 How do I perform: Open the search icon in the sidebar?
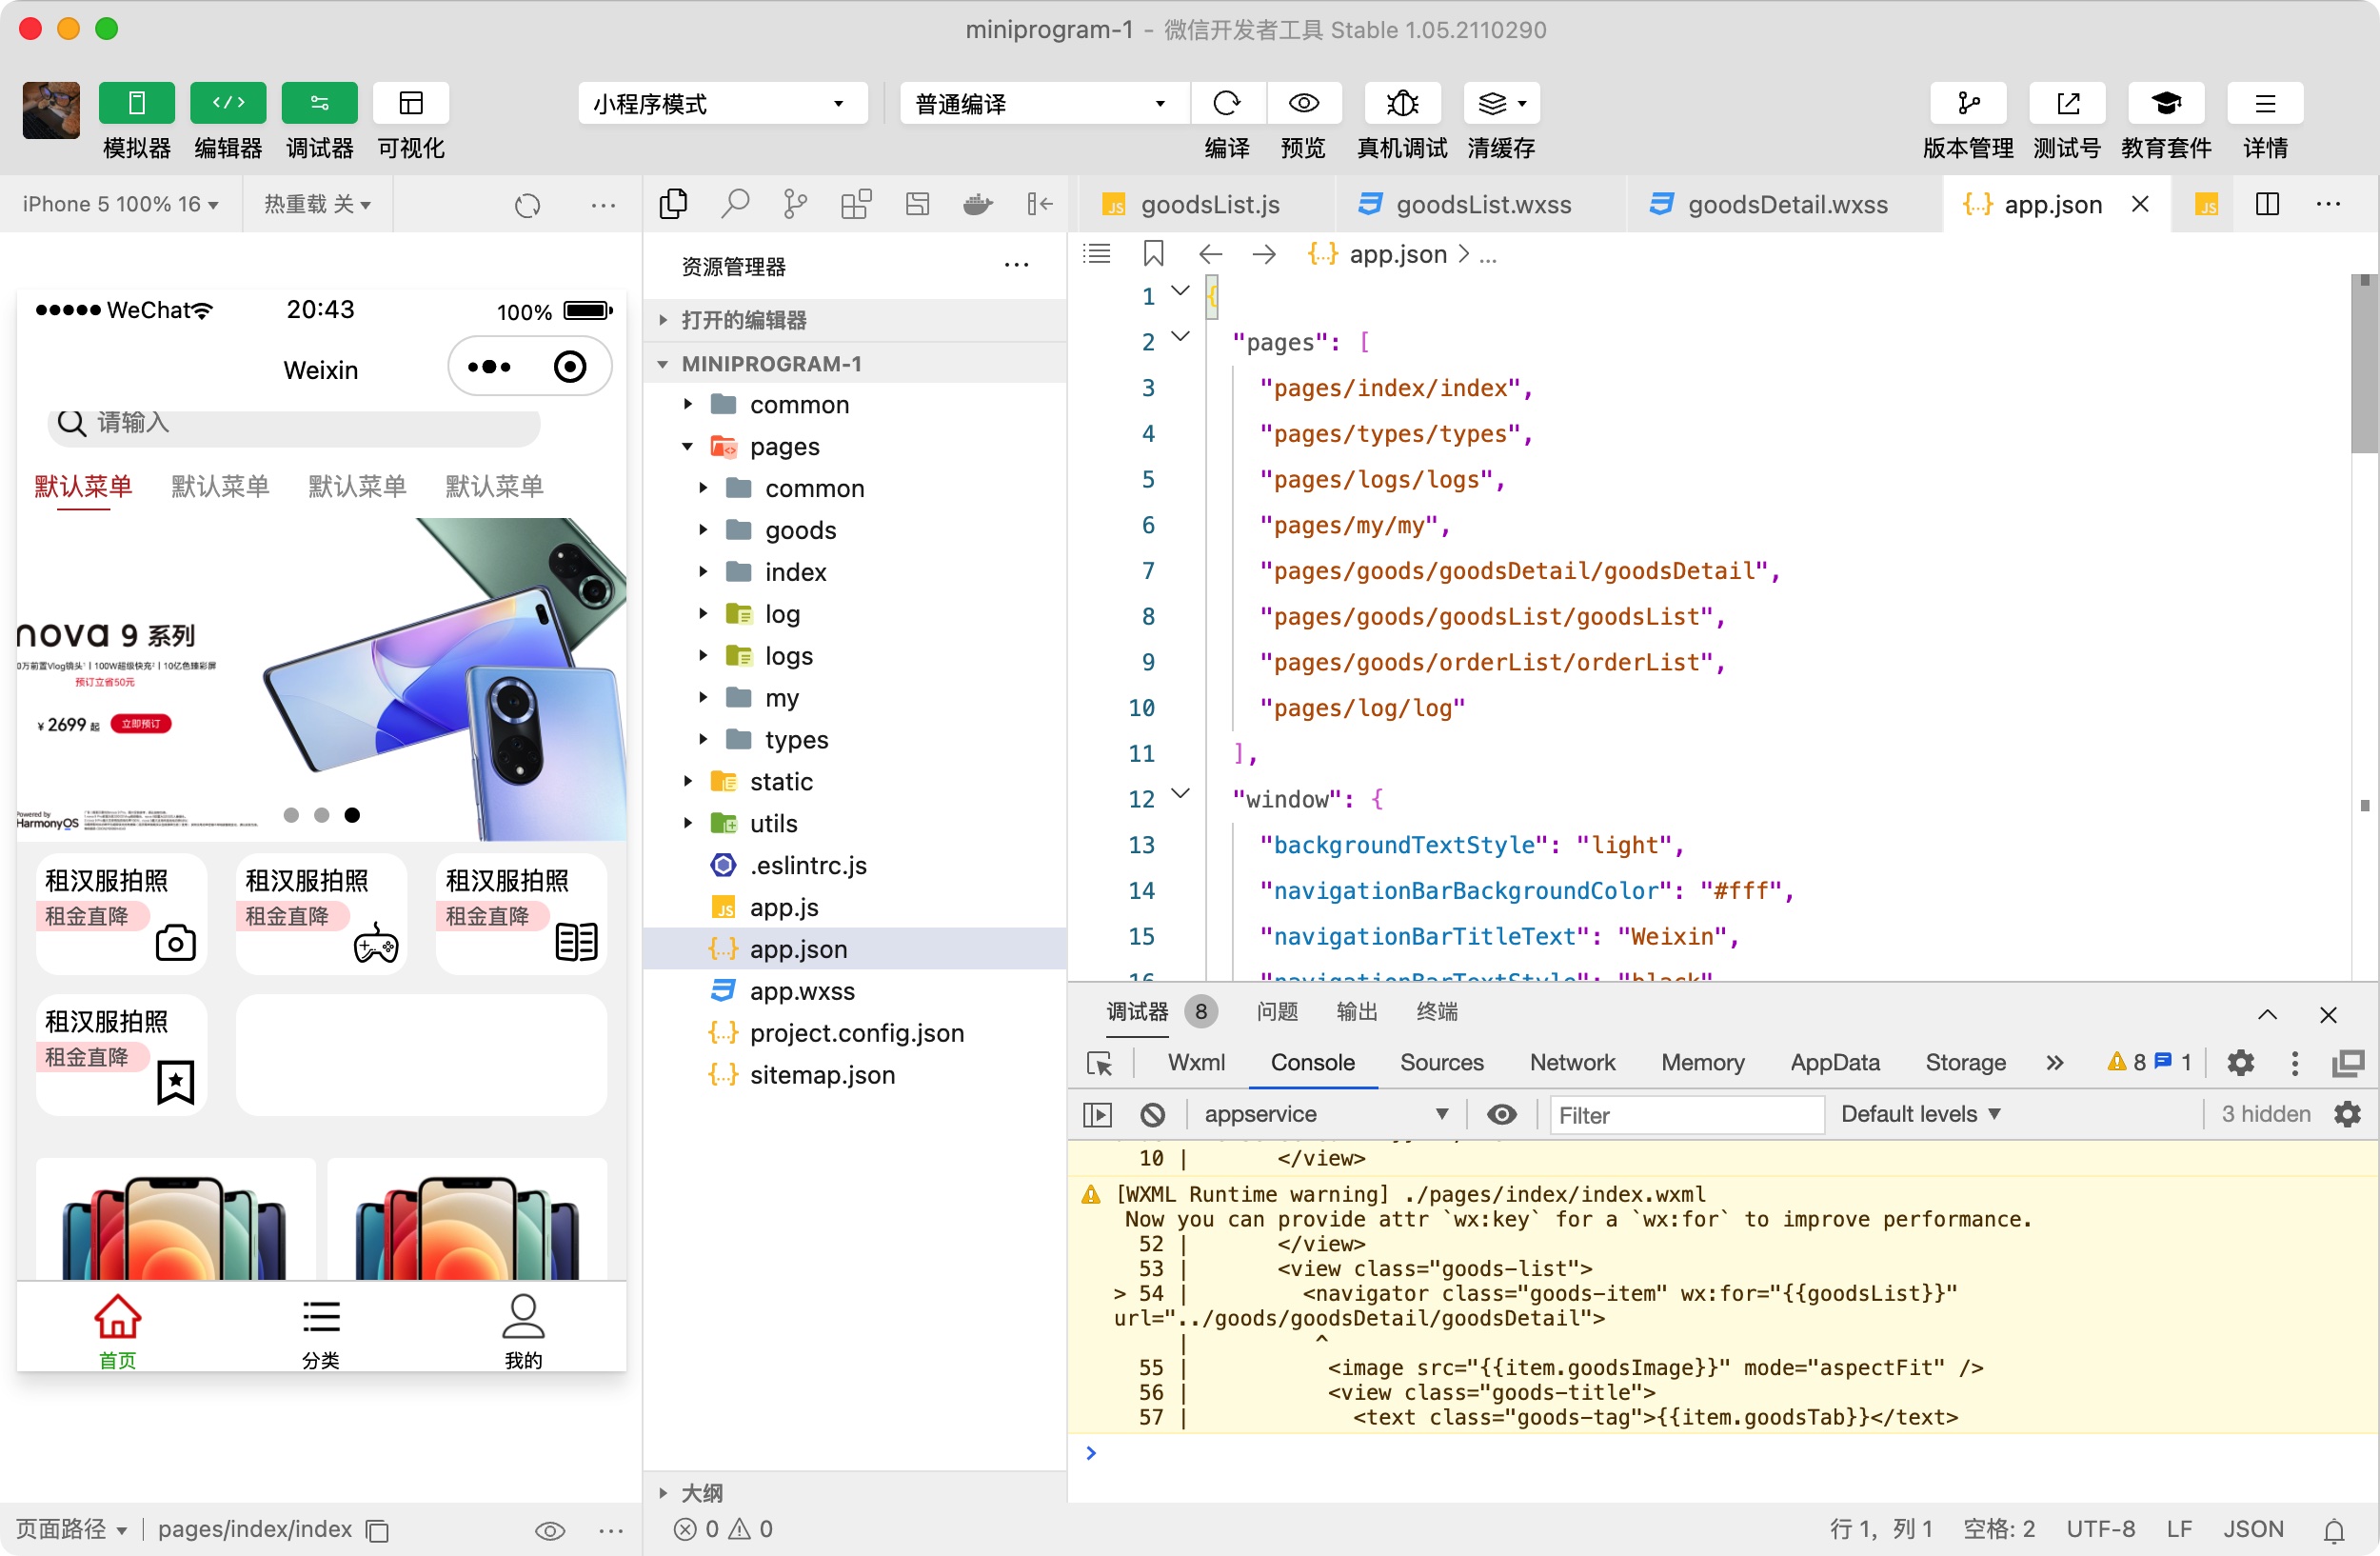[735, 204]
